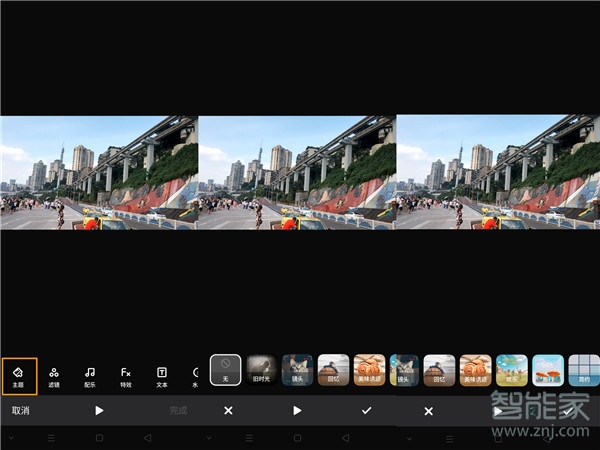600x450 pixels.
Task: Play the video in middle panel
Action: coord(297,411)
